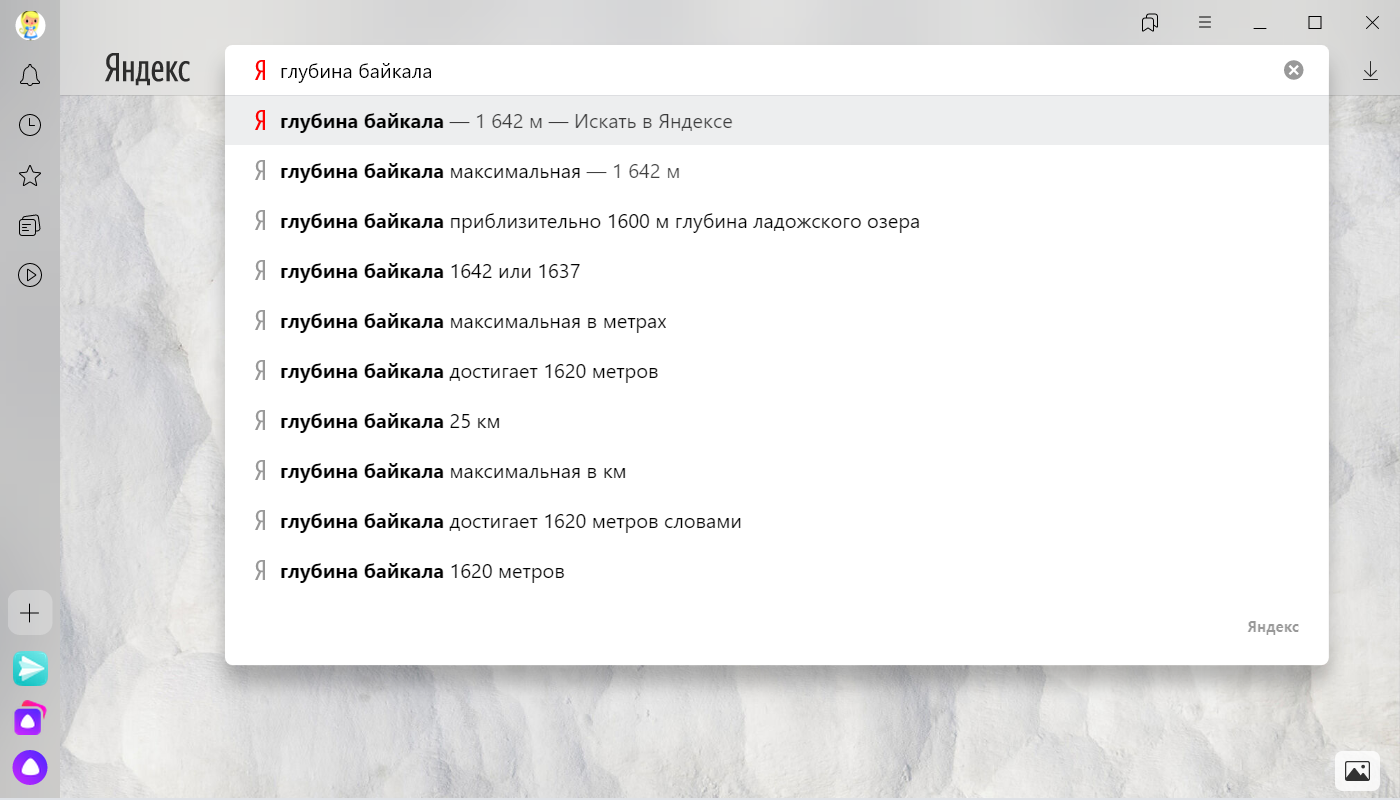
Task: Open the downloads arrow icon
Action: tap(1370, 71)
